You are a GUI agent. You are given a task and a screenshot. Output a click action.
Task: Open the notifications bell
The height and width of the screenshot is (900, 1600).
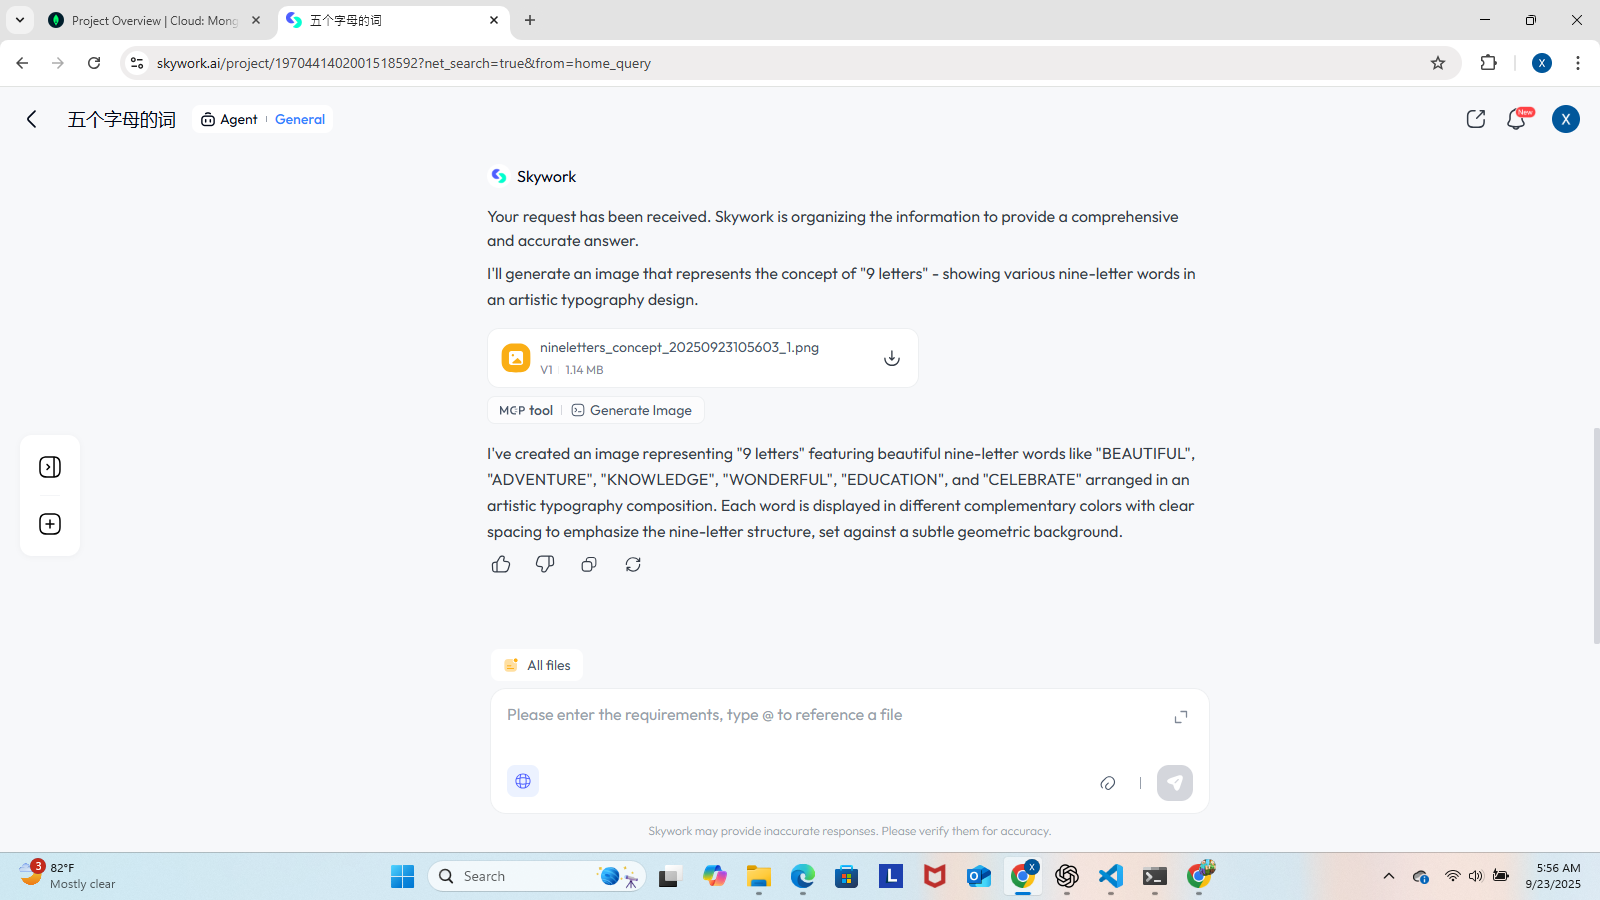click(x=1516, y=119)
